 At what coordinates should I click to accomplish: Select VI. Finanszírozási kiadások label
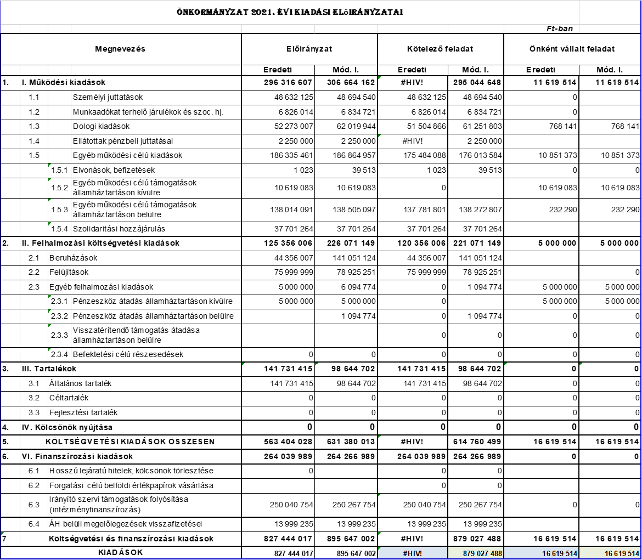77,456
